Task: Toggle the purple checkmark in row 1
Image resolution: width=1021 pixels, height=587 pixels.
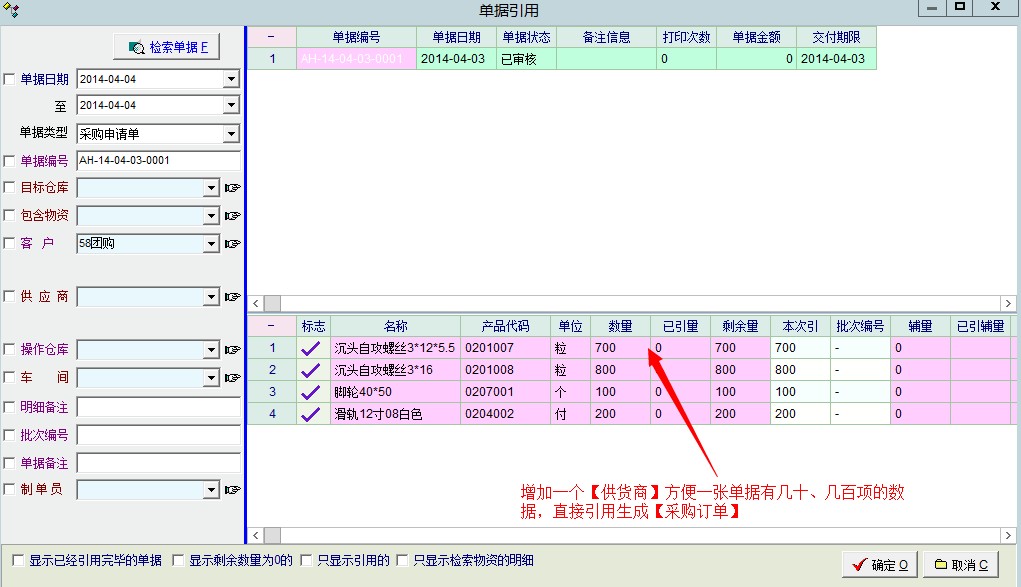Action: [x=312, y=348]
